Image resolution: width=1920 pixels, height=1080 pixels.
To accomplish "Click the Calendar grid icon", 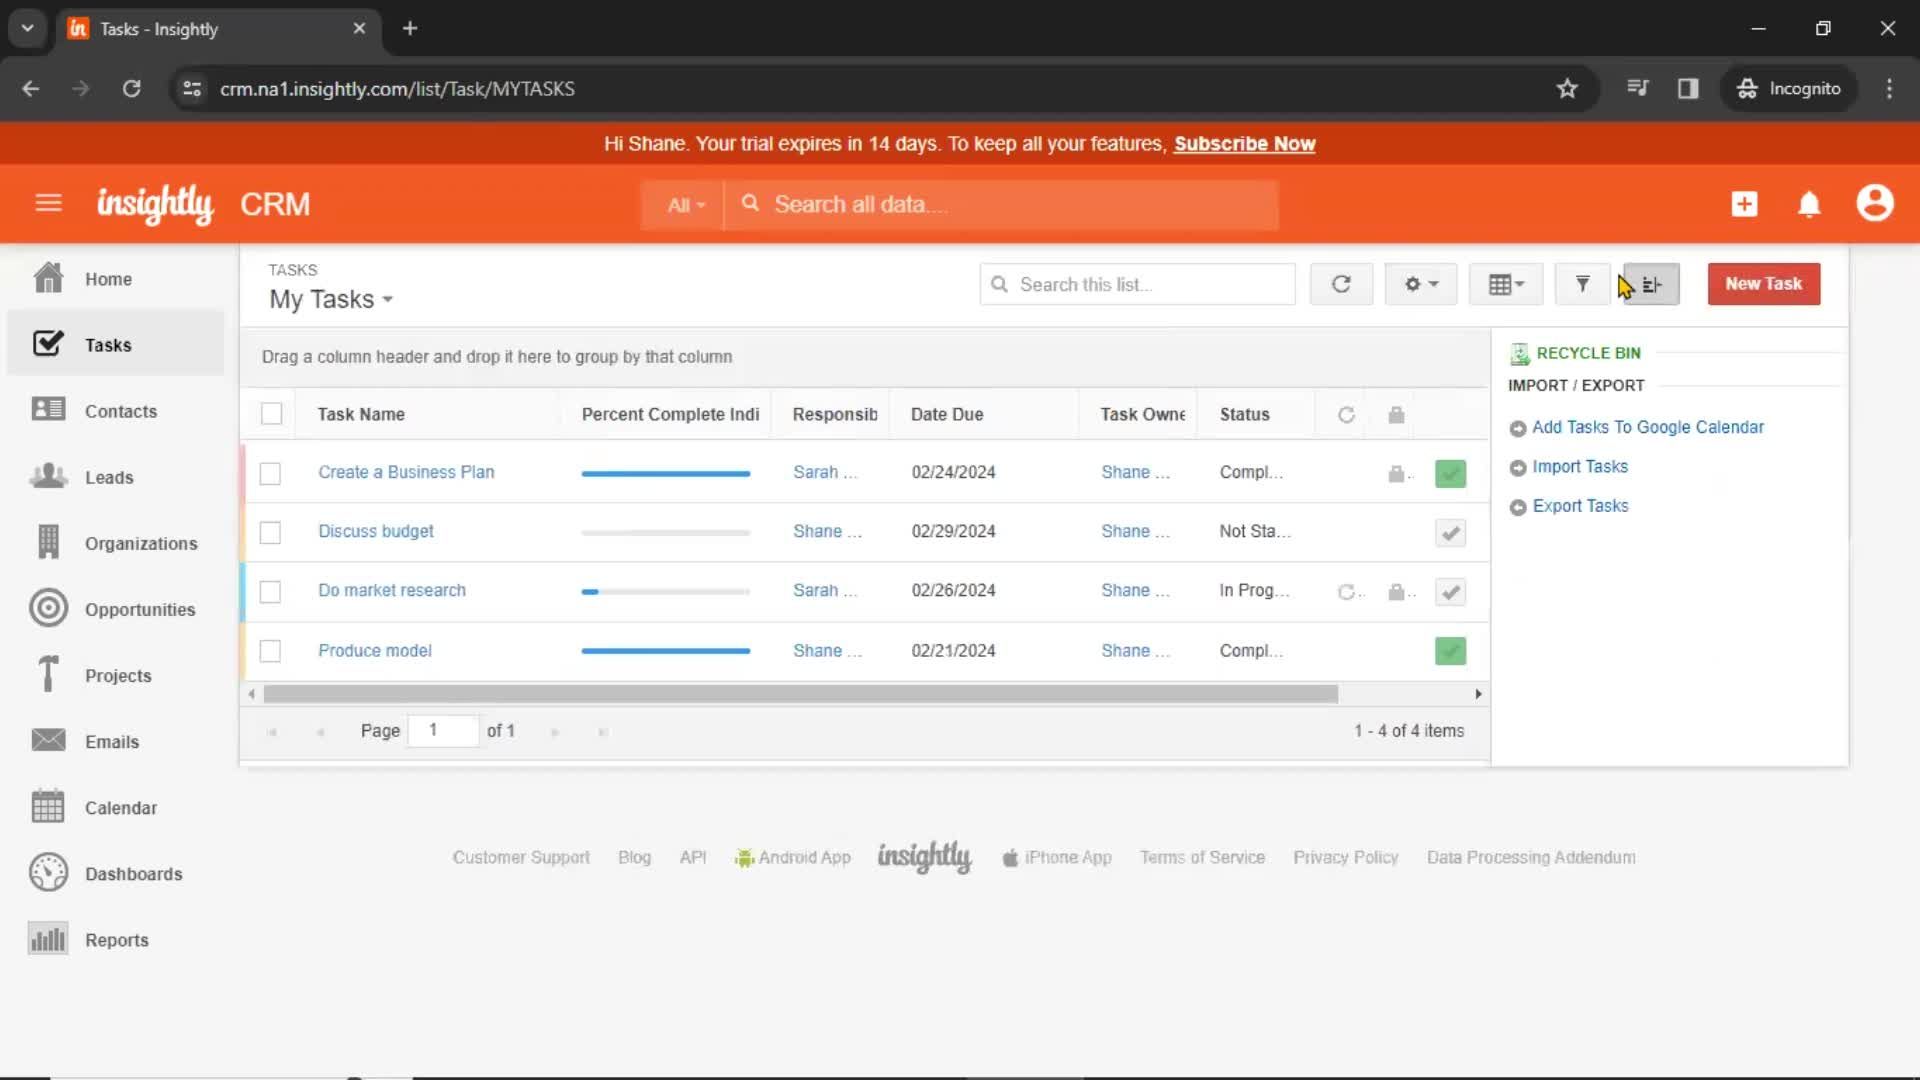I will click(48, 806).
